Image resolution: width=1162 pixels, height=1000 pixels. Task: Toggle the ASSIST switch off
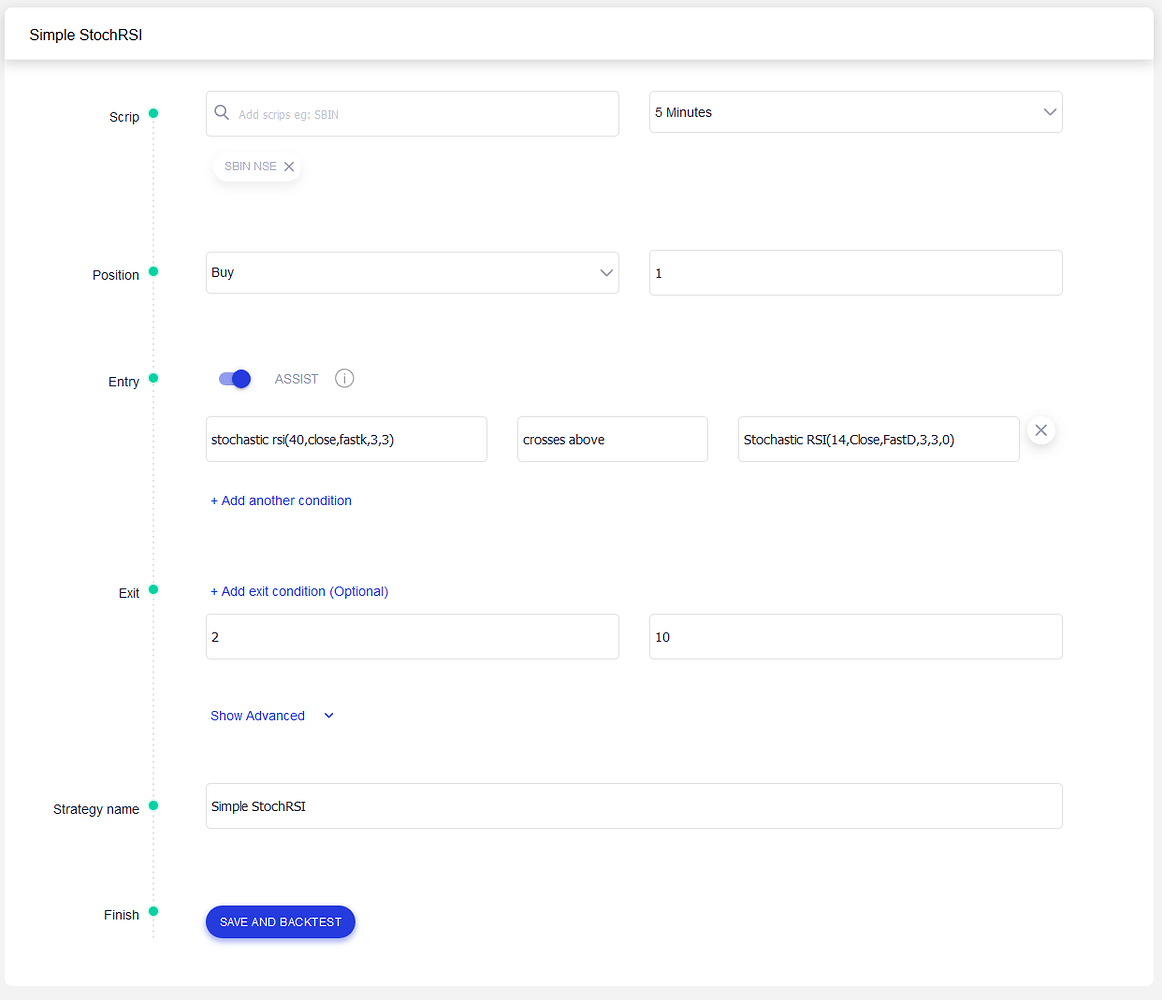coord(235,379)
